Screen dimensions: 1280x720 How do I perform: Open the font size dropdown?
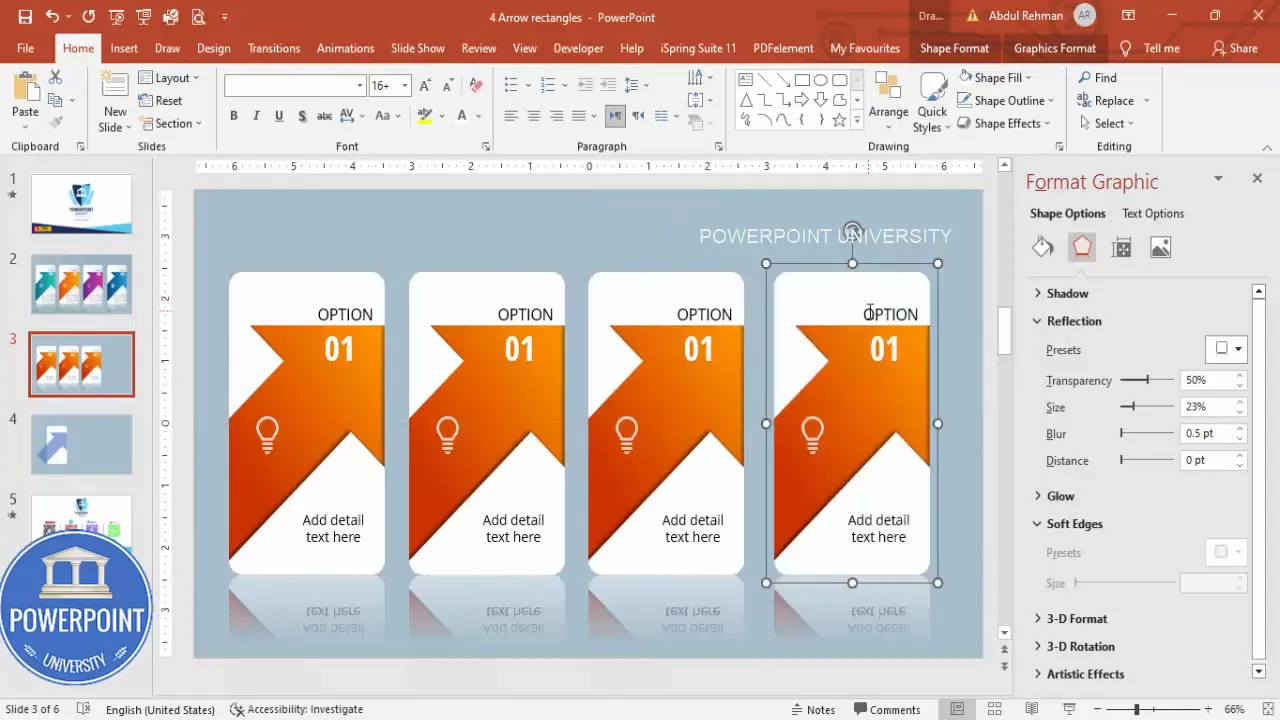pos(405,86)
